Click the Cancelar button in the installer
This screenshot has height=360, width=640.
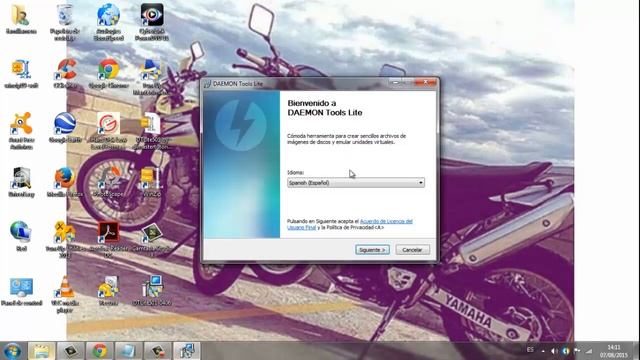click(412, 249)
